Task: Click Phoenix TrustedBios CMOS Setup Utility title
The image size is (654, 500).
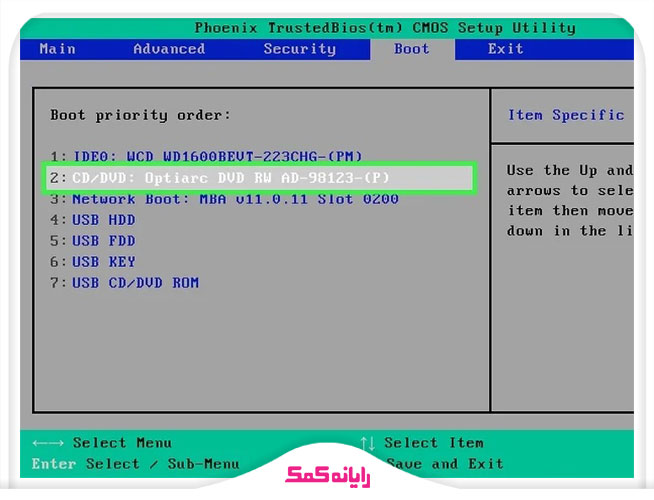Action: pyautogui.click(x=385, y=28)
